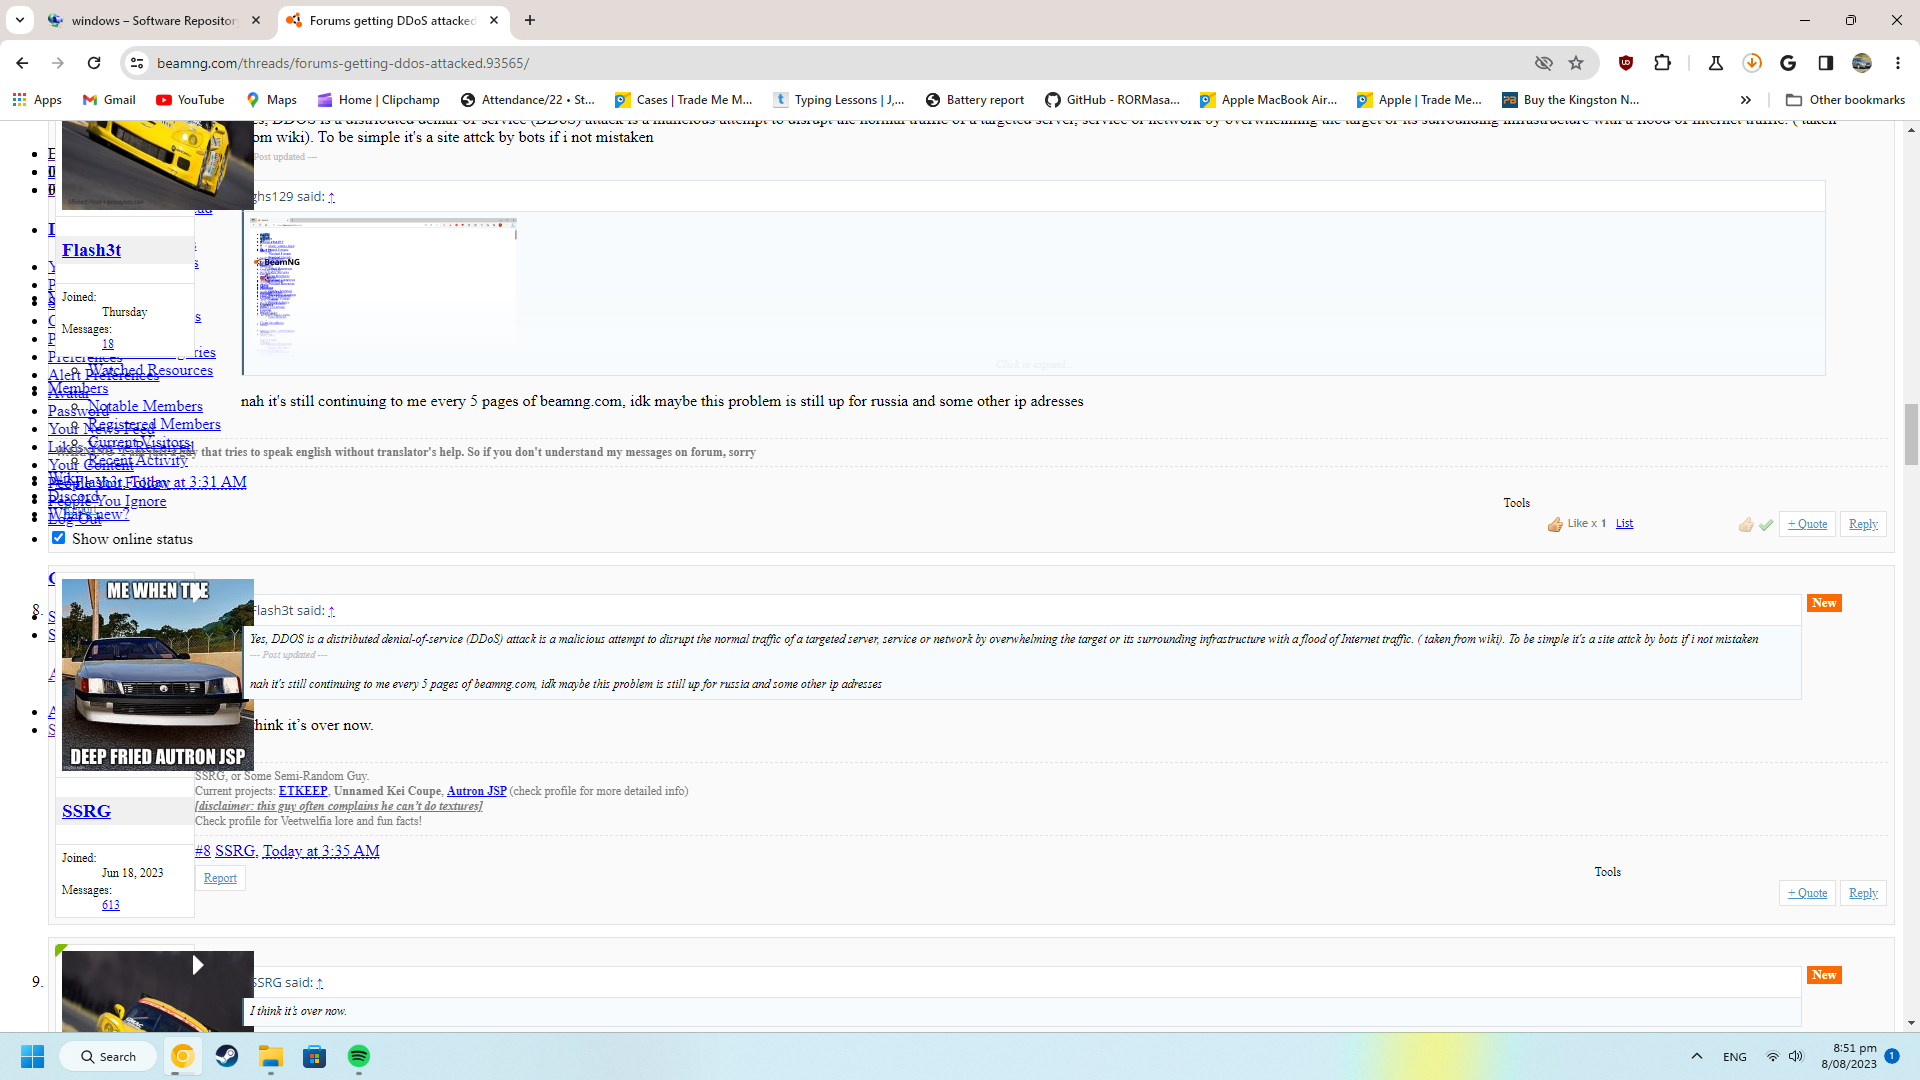Open the ETKEEP project link in signature
The image size is (1920, 1080).
[303, 791]
